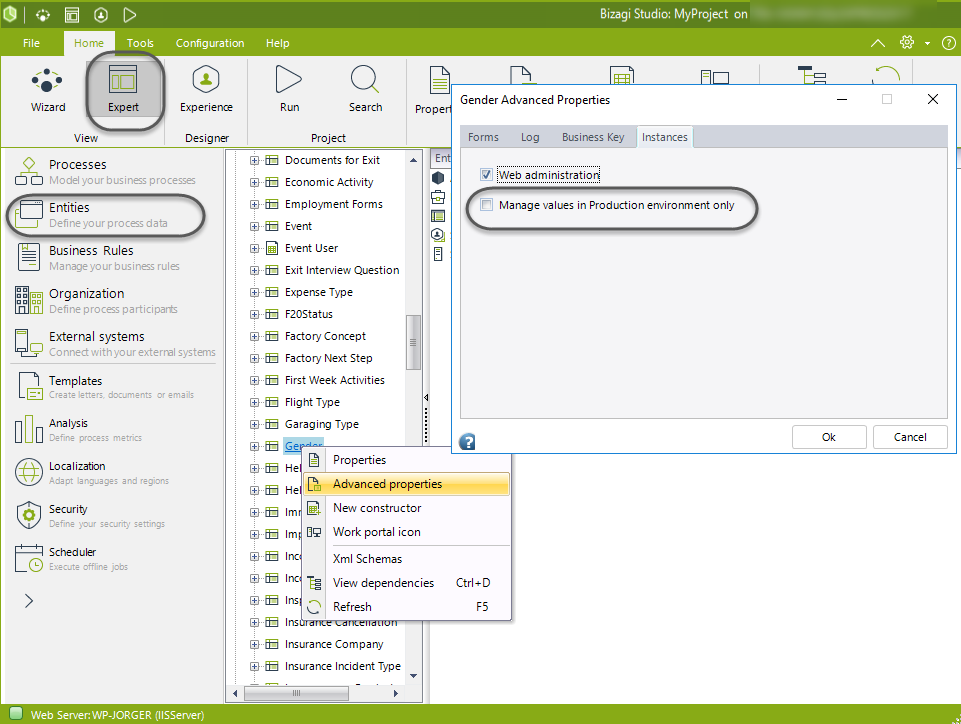Click the entity tree horizontal scrollbar
This screenshot has height=724, width=961.
[x=297, y=693]
